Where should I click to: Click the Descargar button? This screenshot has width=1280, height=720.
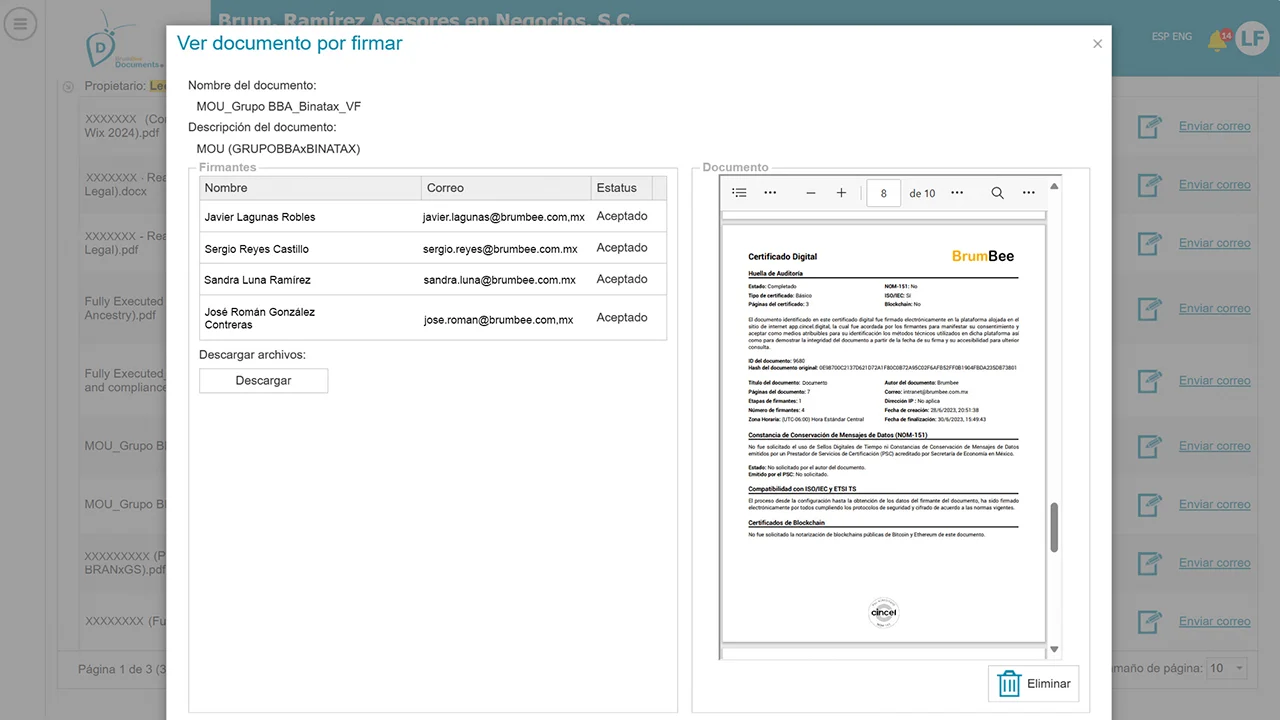click(263, 380)
